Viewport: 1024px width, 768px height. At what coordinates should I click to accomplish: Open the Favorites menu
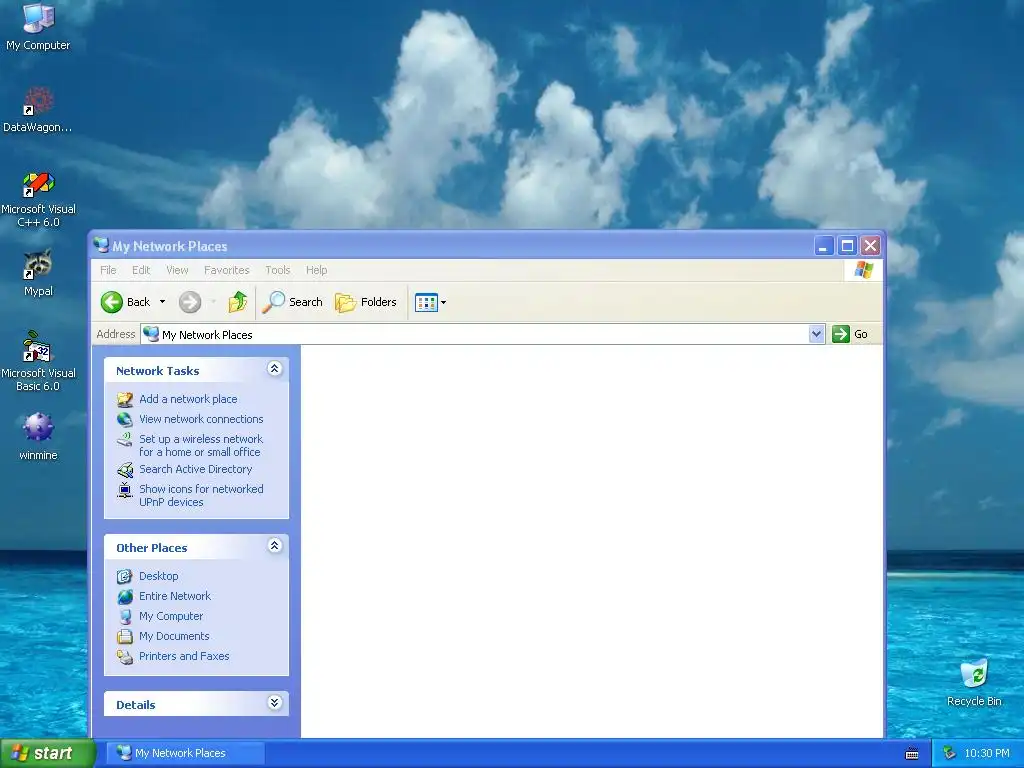point(227,270)
